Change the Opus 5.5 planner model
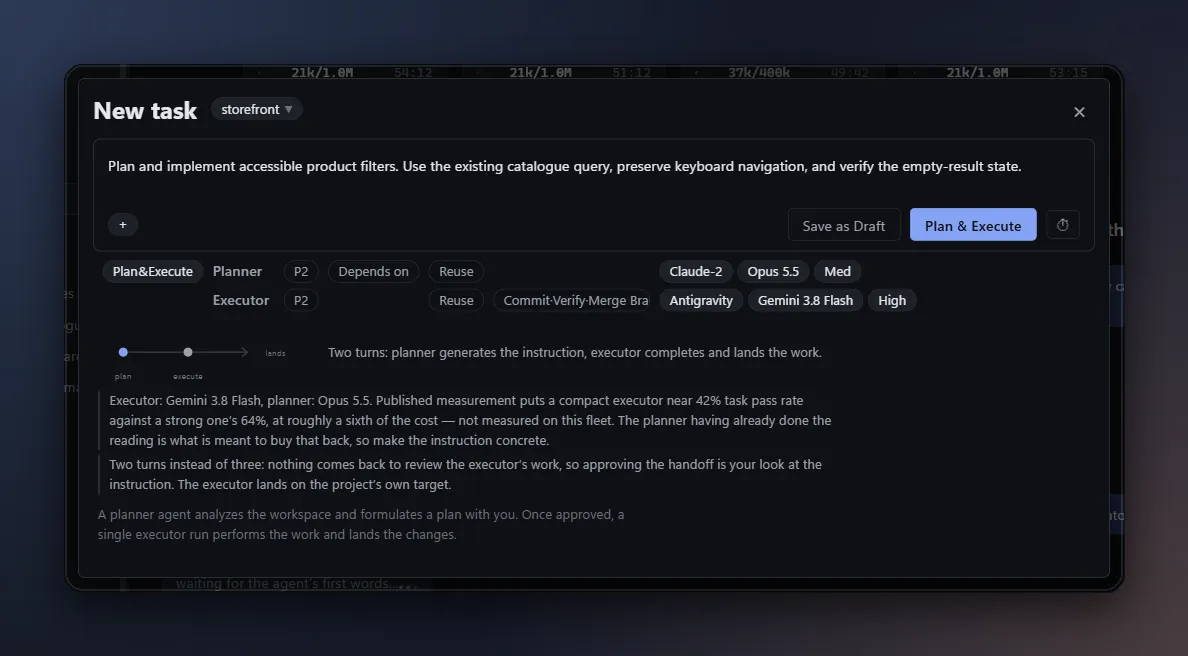Viewport: 1188px width, 656px height. coord(773,272)
